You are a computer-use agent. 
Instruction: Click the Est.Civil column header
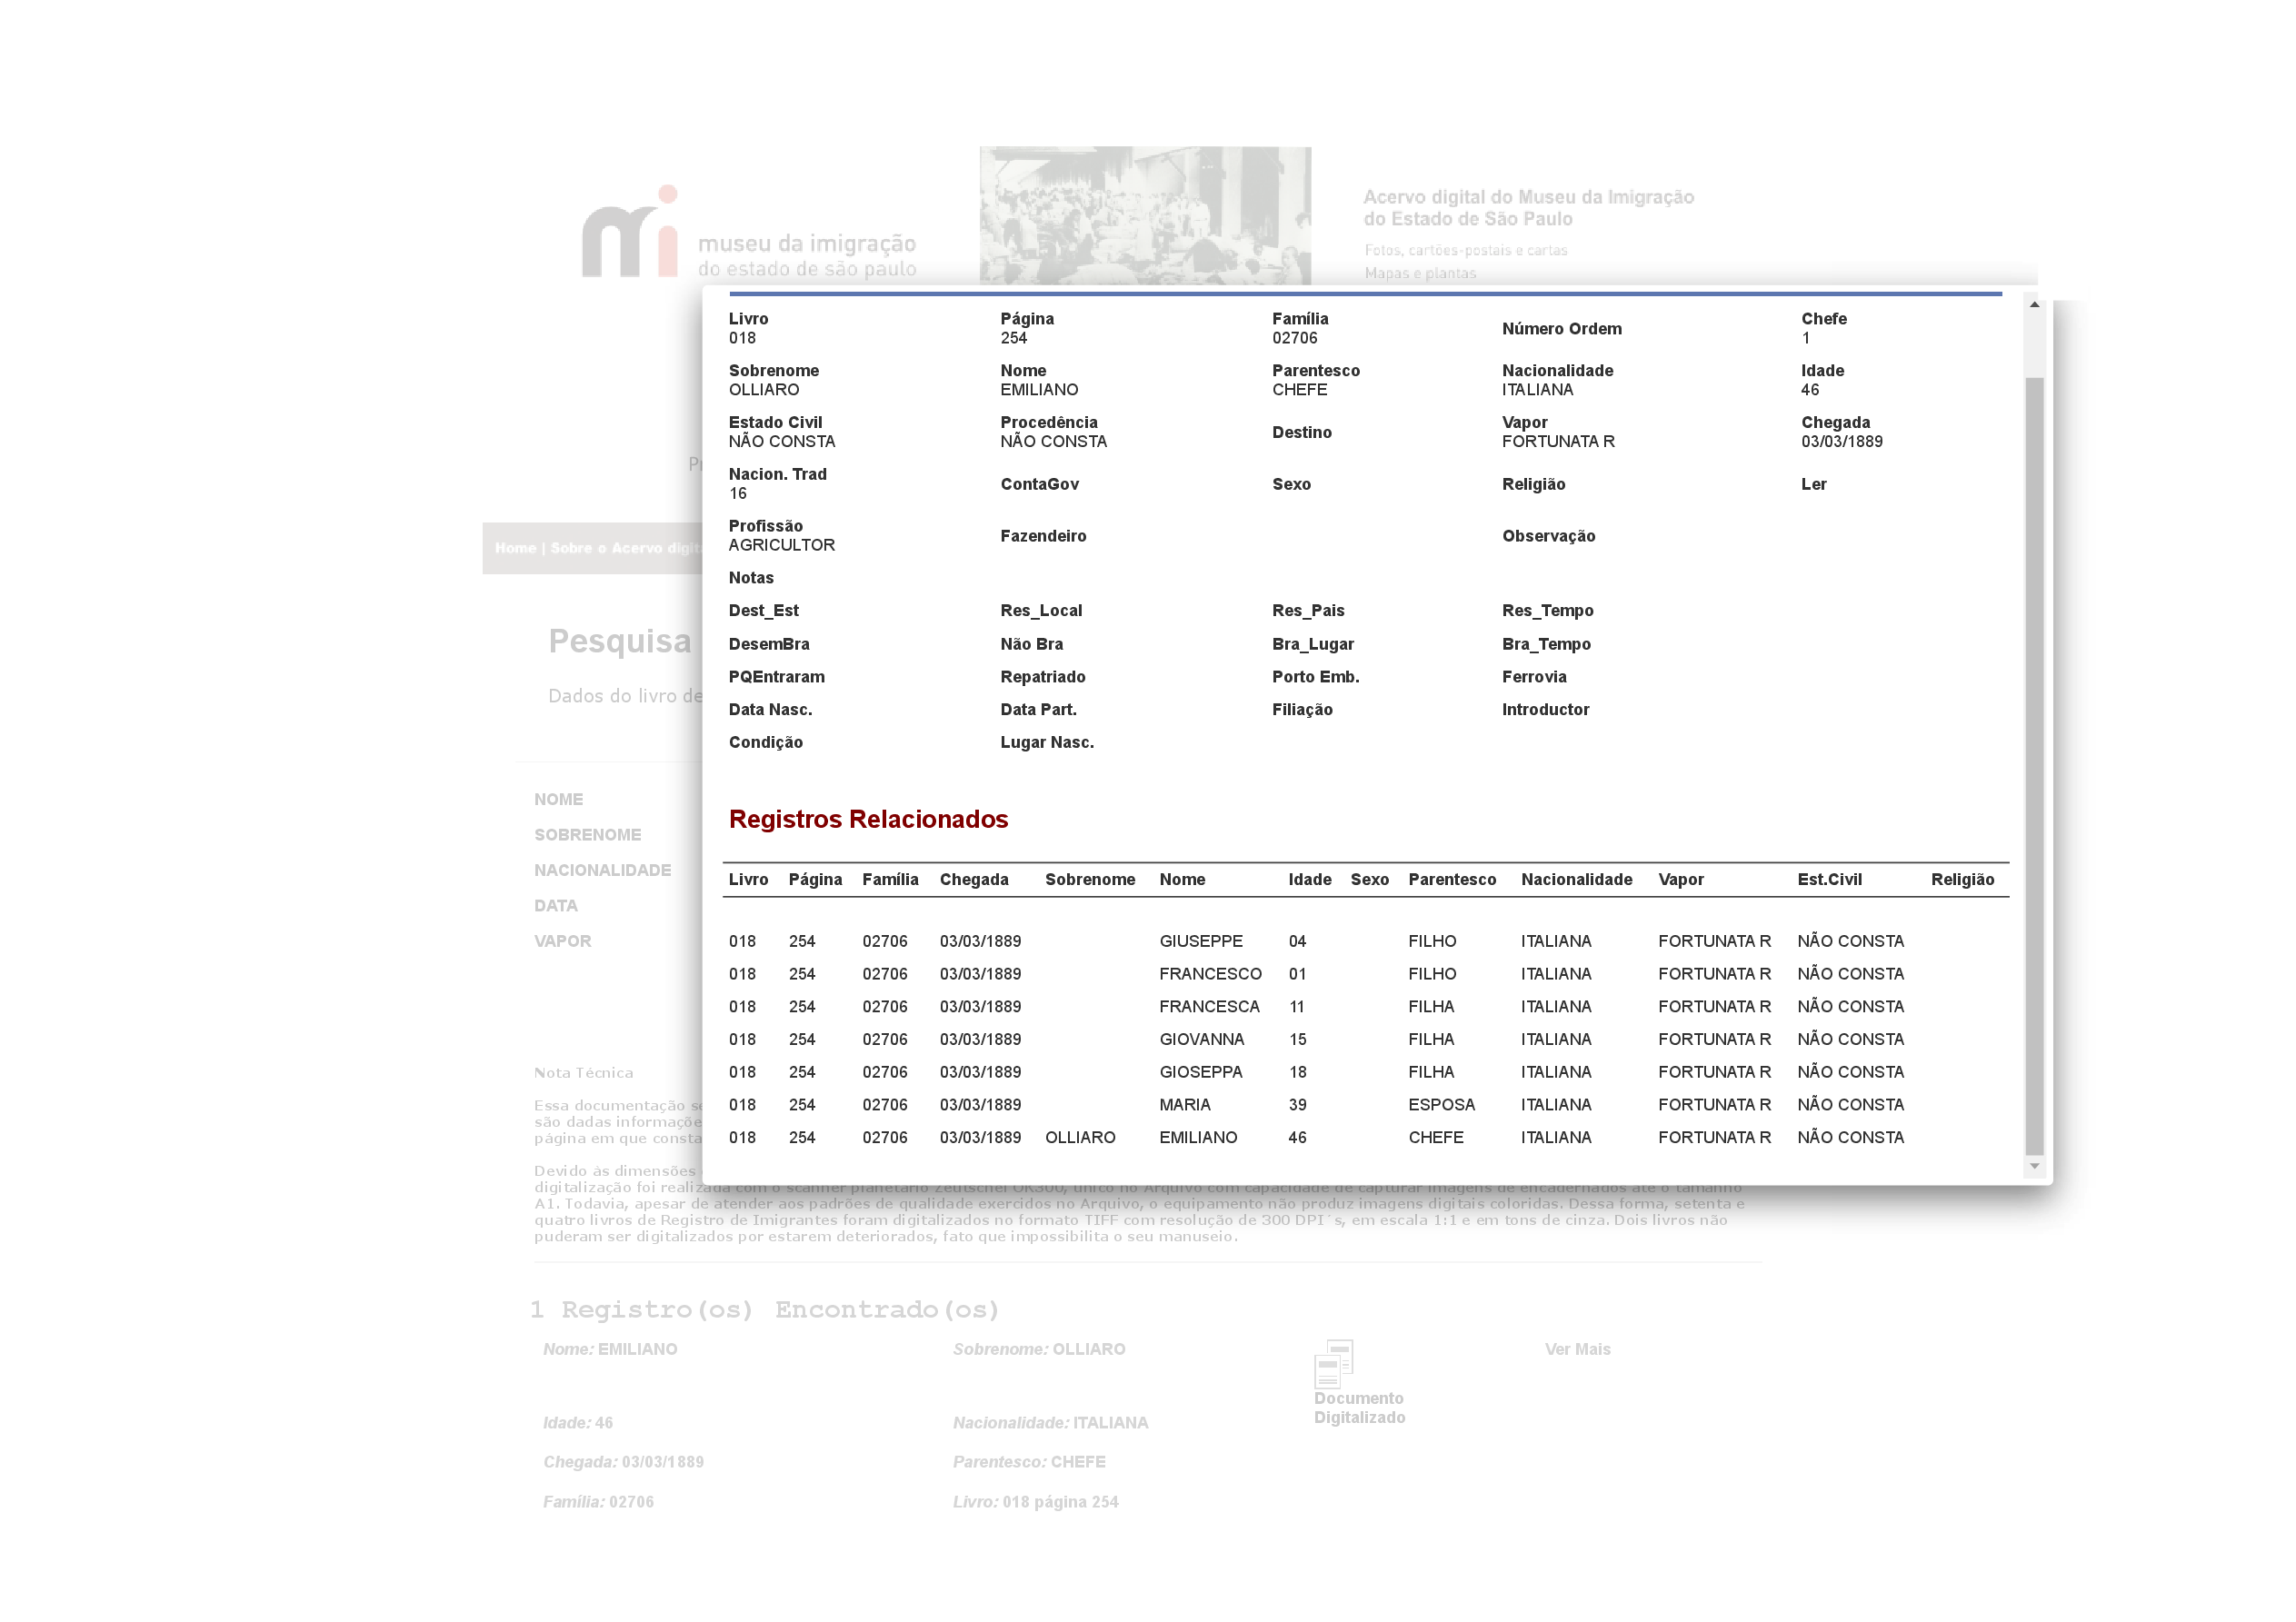pyautogui.click(x=1829, y=879)
